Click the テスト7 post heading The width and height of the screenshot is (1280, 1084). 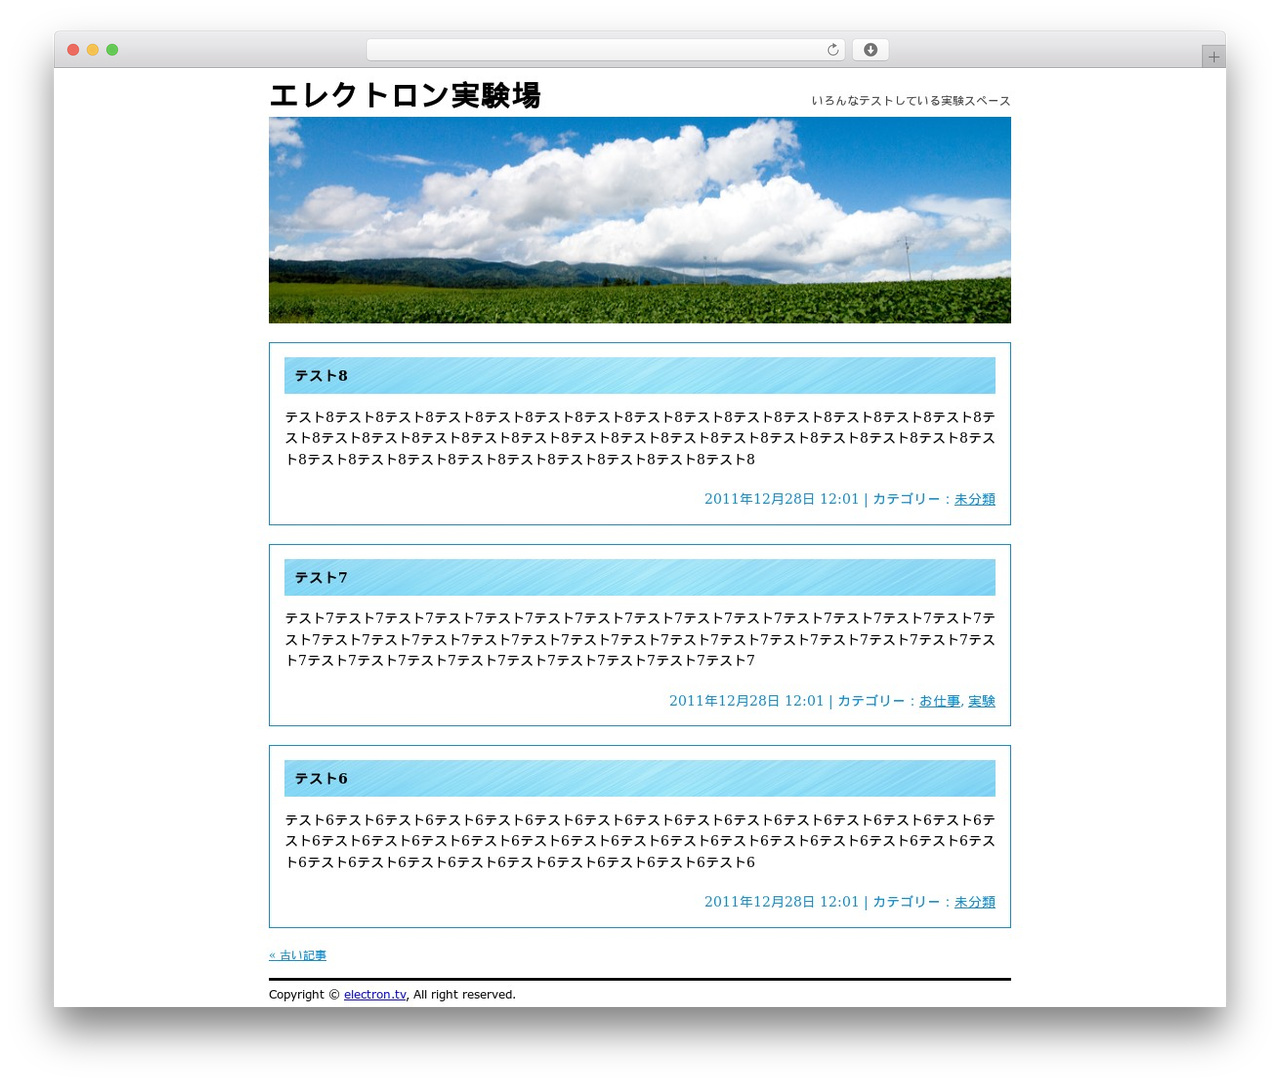click(x=321, y=578)
